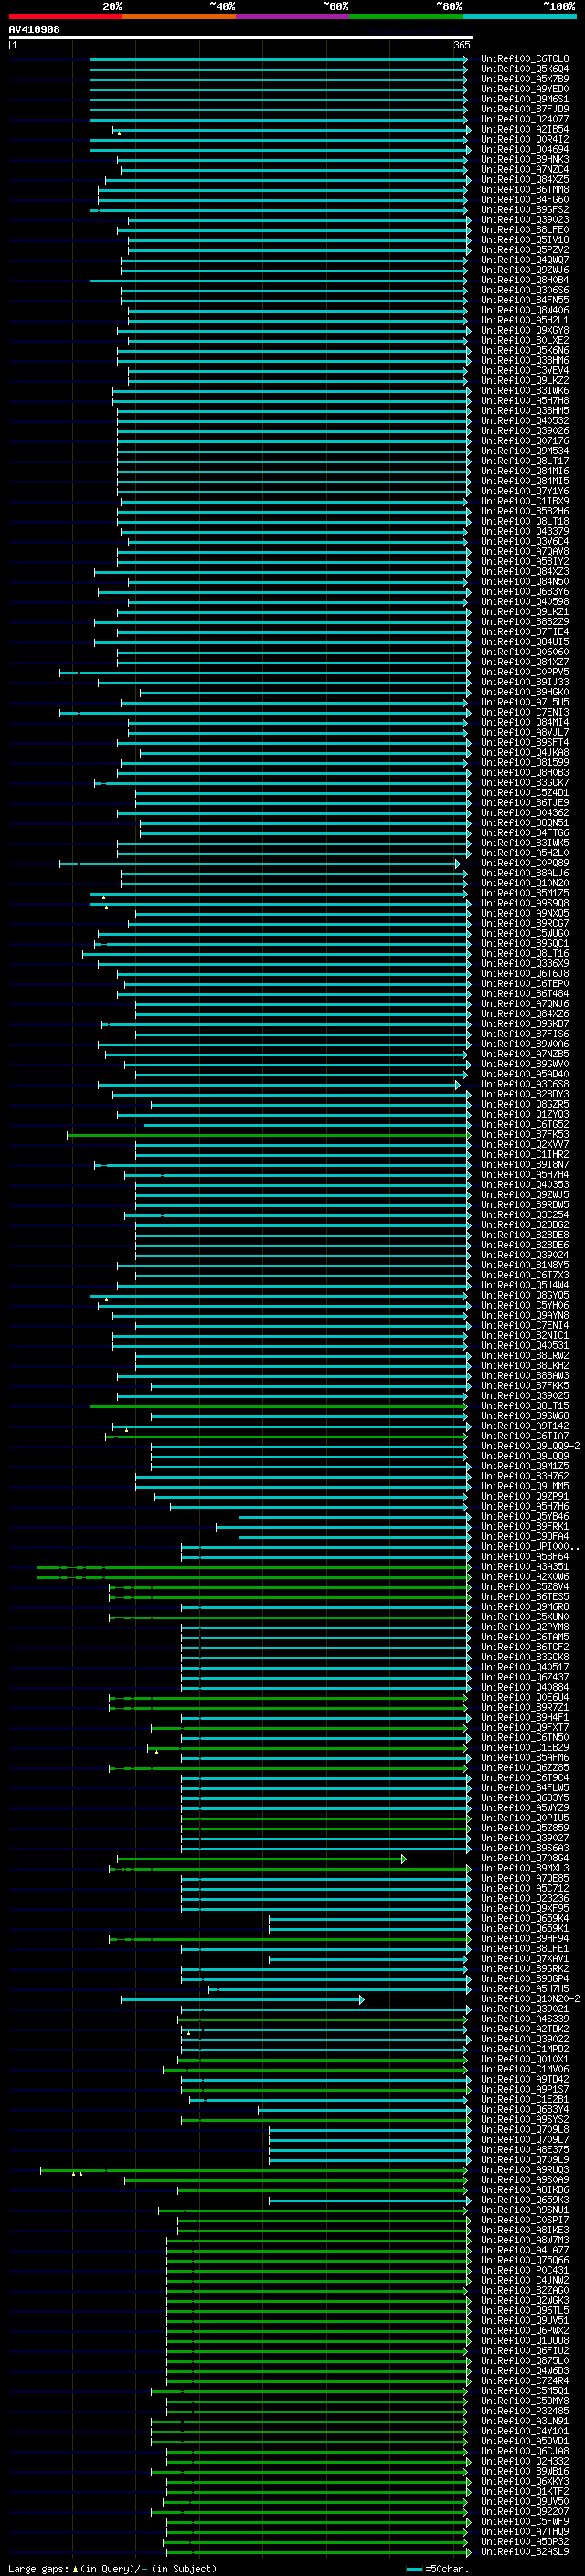Viewport: 585px width, 2576px height.
Task: Click label UniRef100_B9HNK3
Action: tap(525, 159)
